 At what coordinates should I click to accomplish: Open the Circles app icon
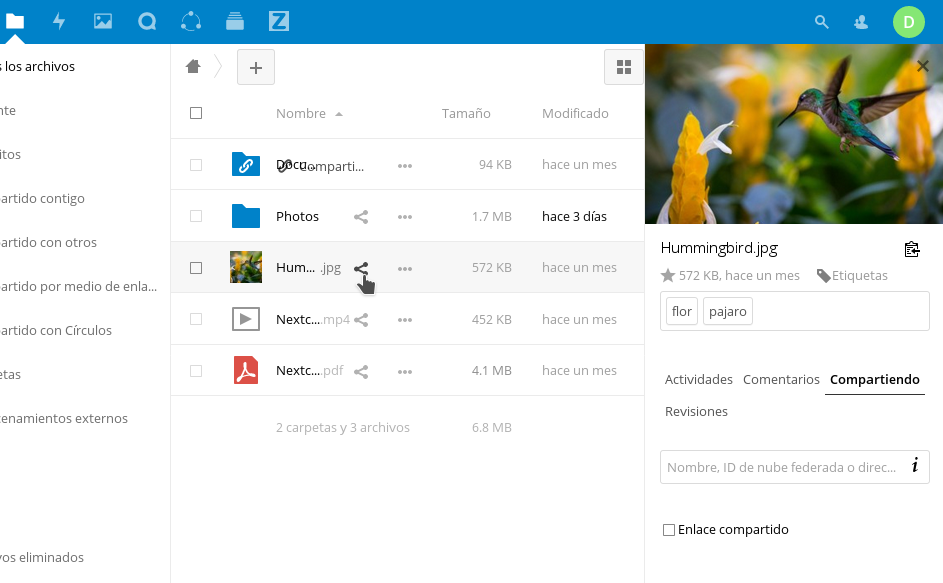(x=191, y=22)
